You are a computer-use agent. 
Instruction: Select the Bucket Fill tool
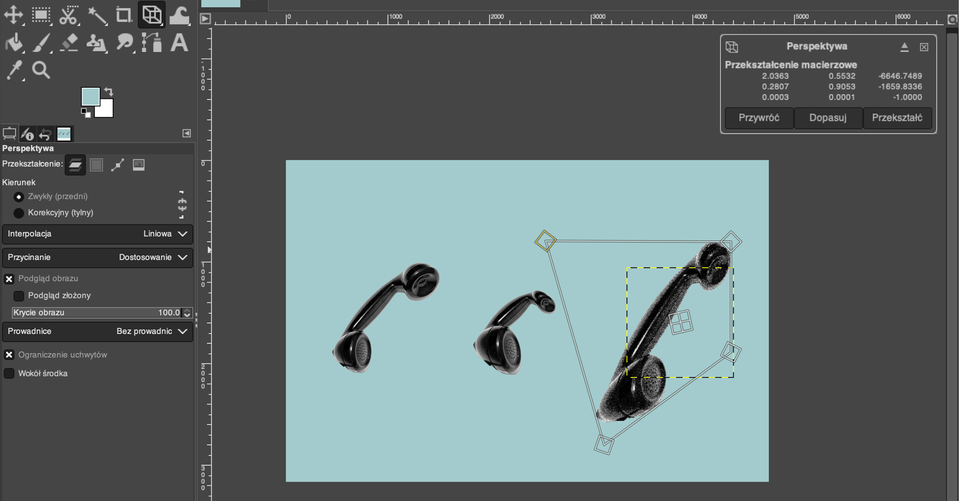pyautogui.click(x=14, y=43)
